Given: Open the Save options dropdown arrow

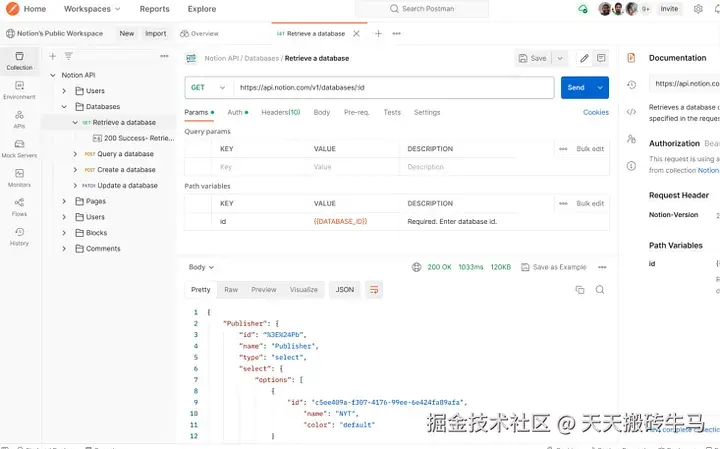Looking at the screenshot, I should tap(560, 58).
